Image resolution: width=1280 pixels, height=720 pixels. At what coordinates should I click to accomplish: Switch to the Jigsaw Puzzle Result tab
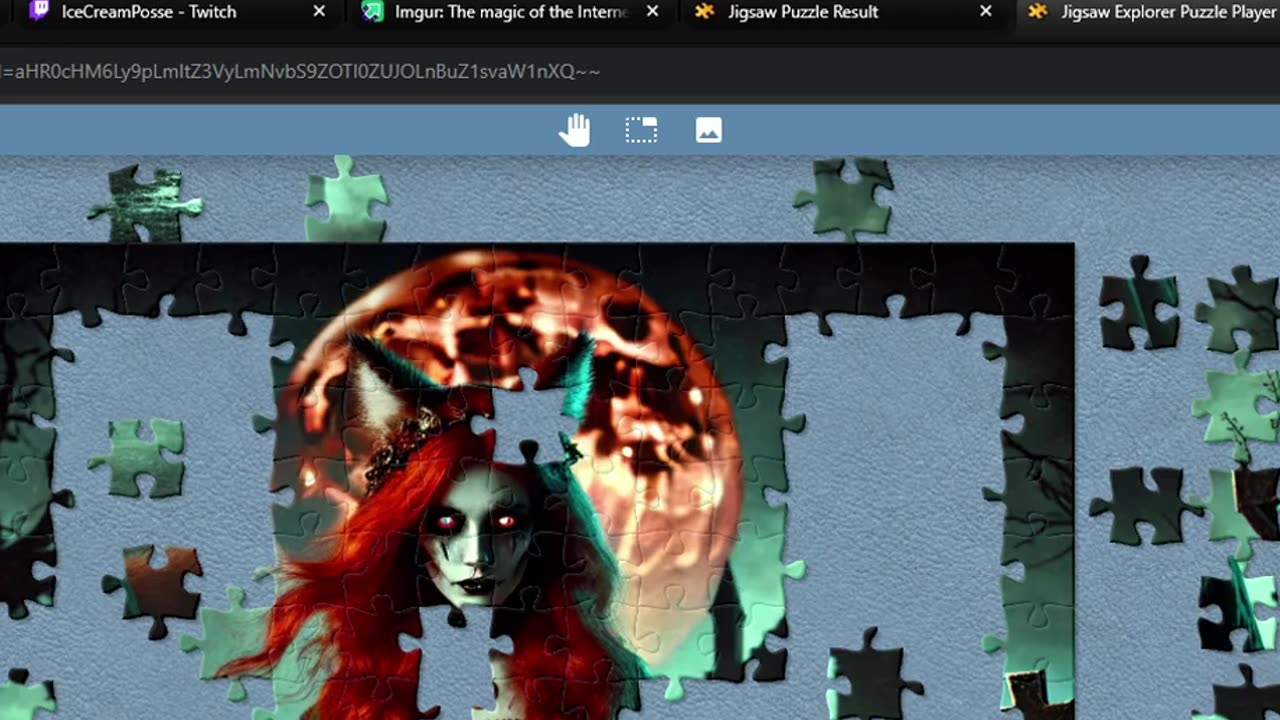(x=803, y=12)
